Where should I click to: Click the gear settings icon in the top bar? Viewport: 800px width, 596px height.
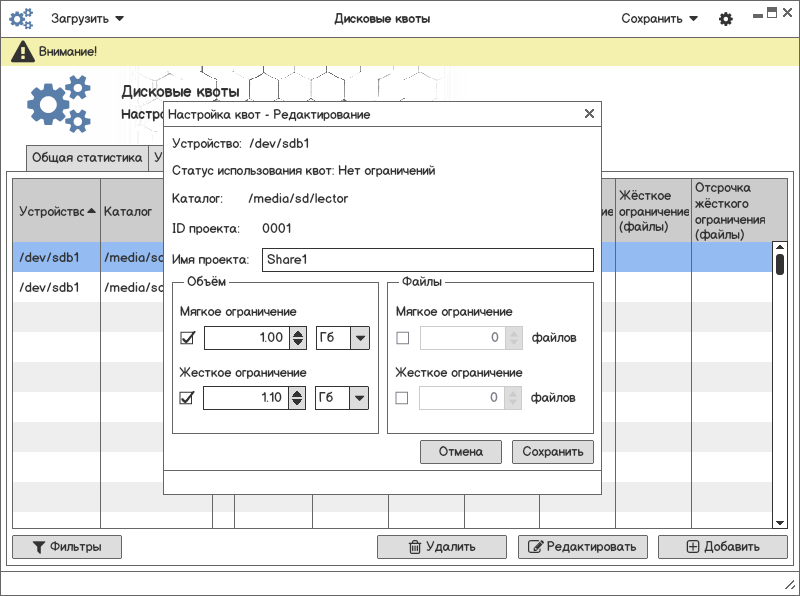tap(726, 19)
